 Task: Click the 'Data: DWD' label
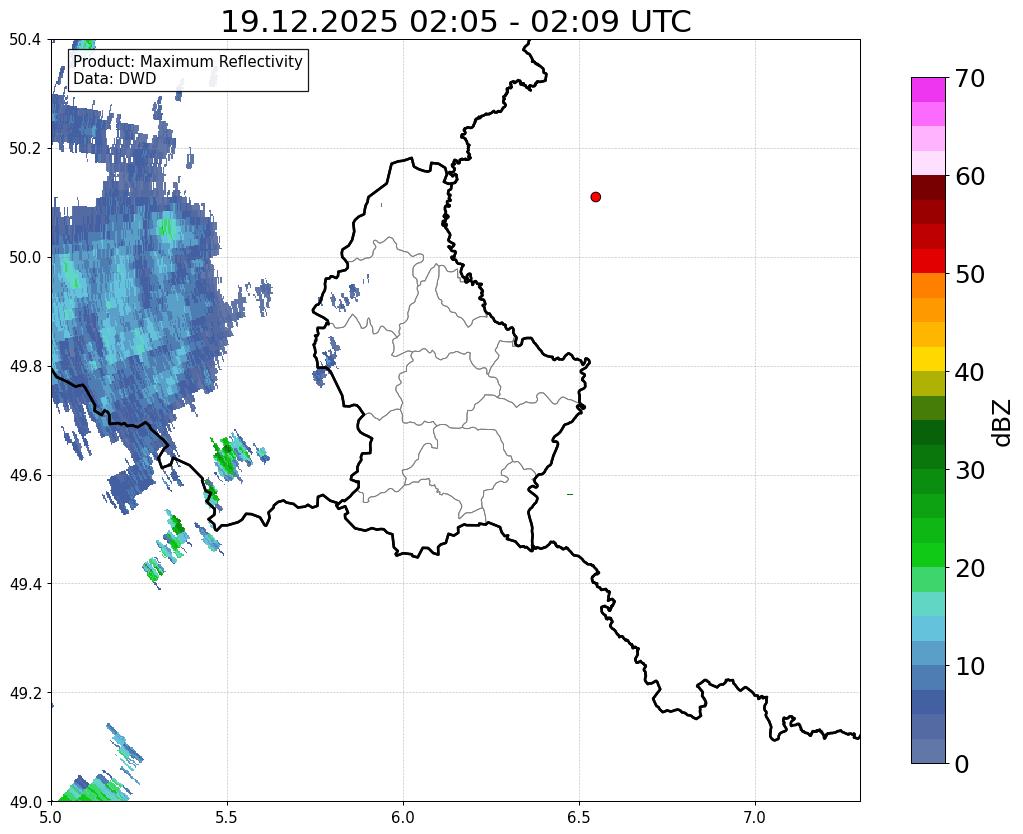tap(115, 79)
